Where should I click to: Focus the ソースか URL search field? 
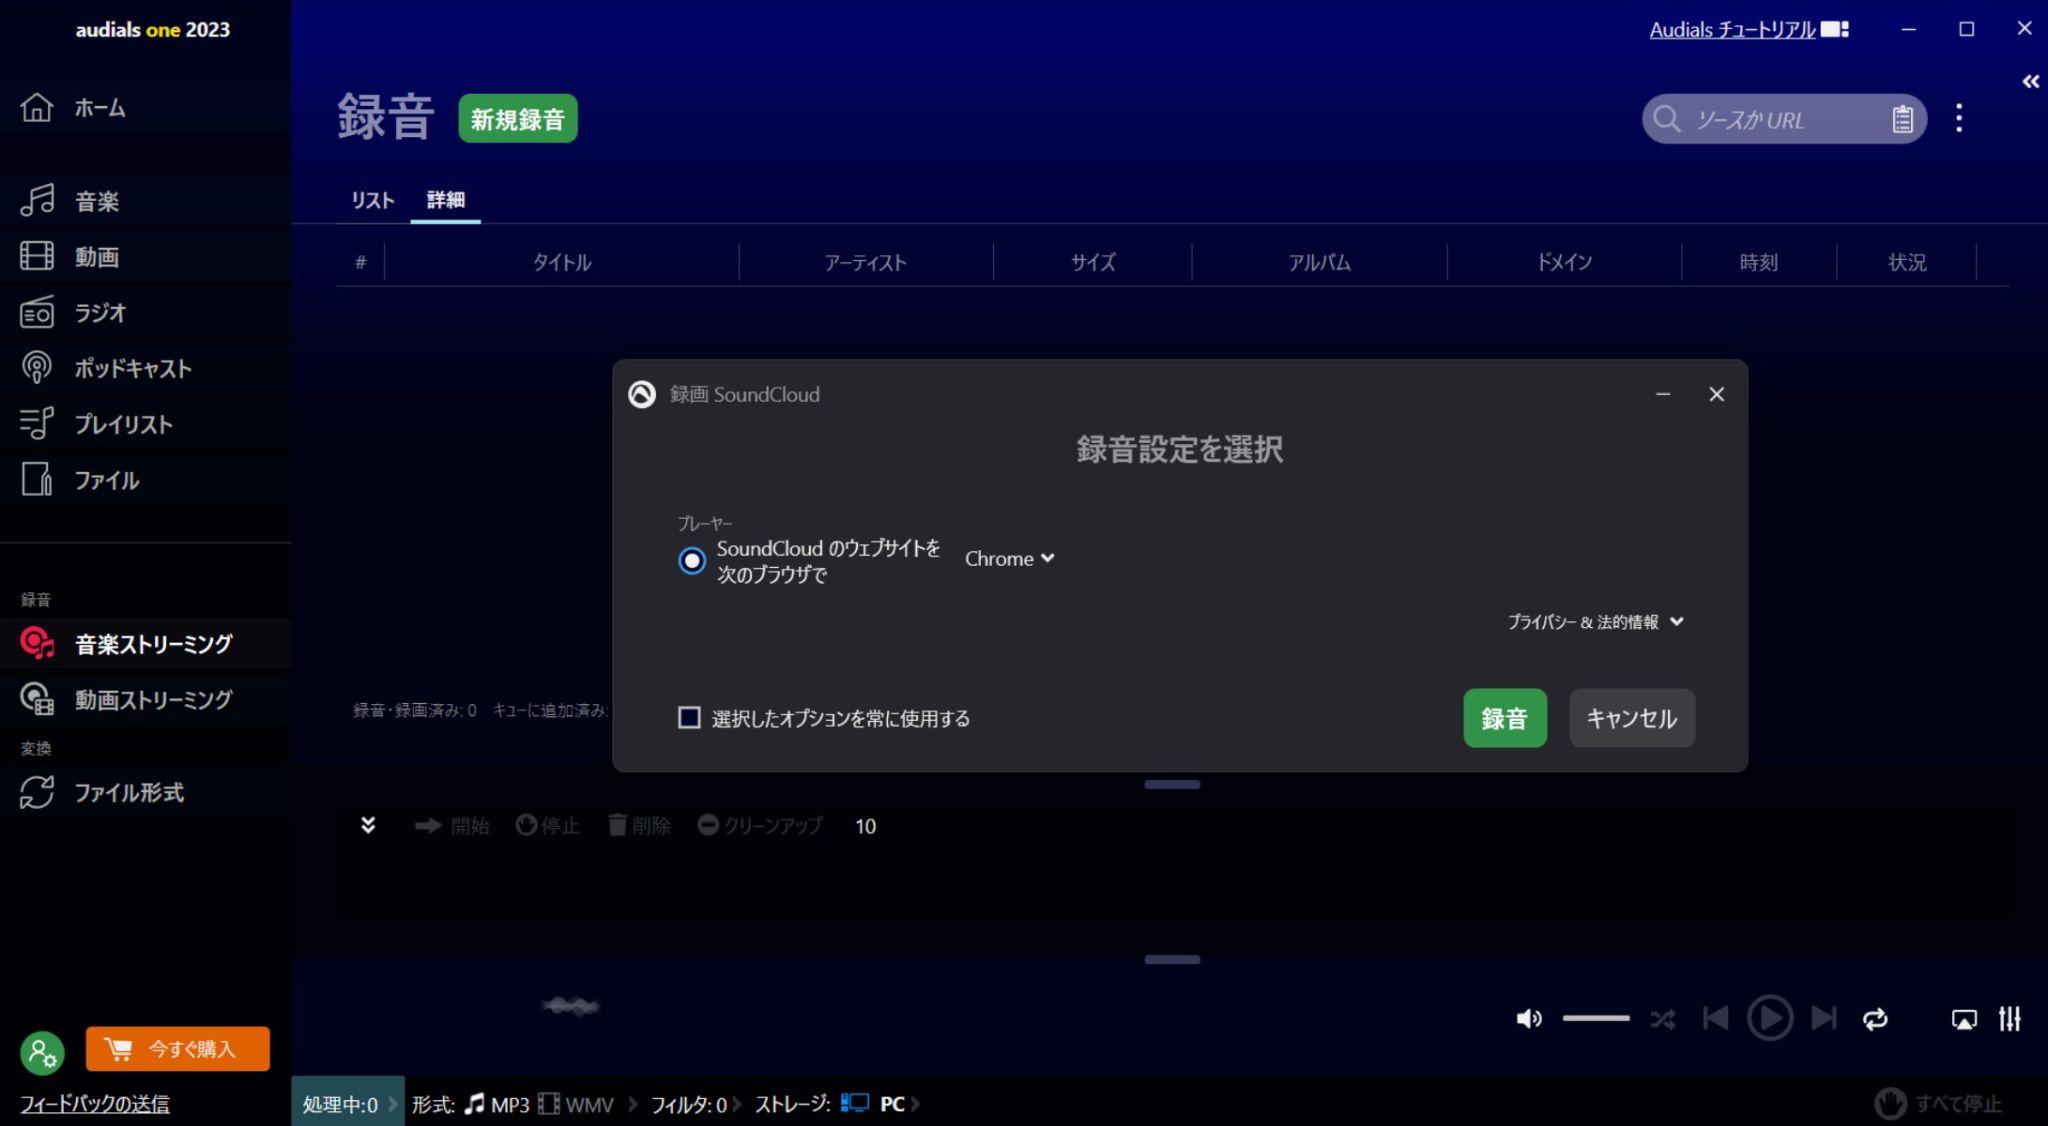[x=1785, y=120]
